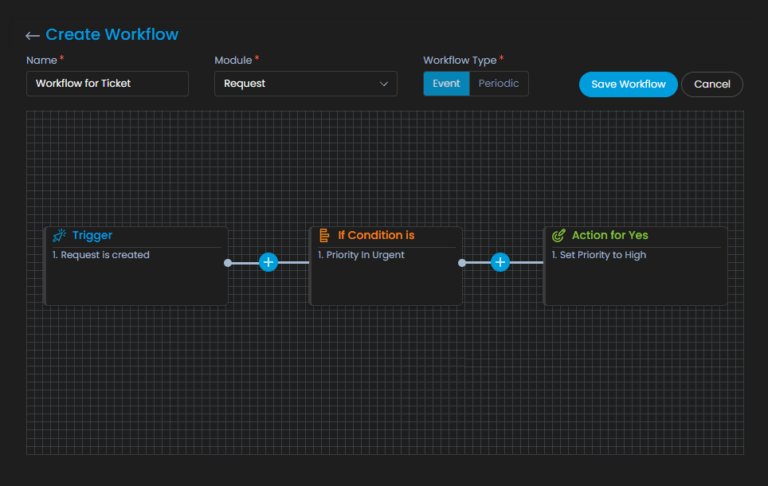
Task: Select the Trigger node title
Action: [x=92, y=236]
